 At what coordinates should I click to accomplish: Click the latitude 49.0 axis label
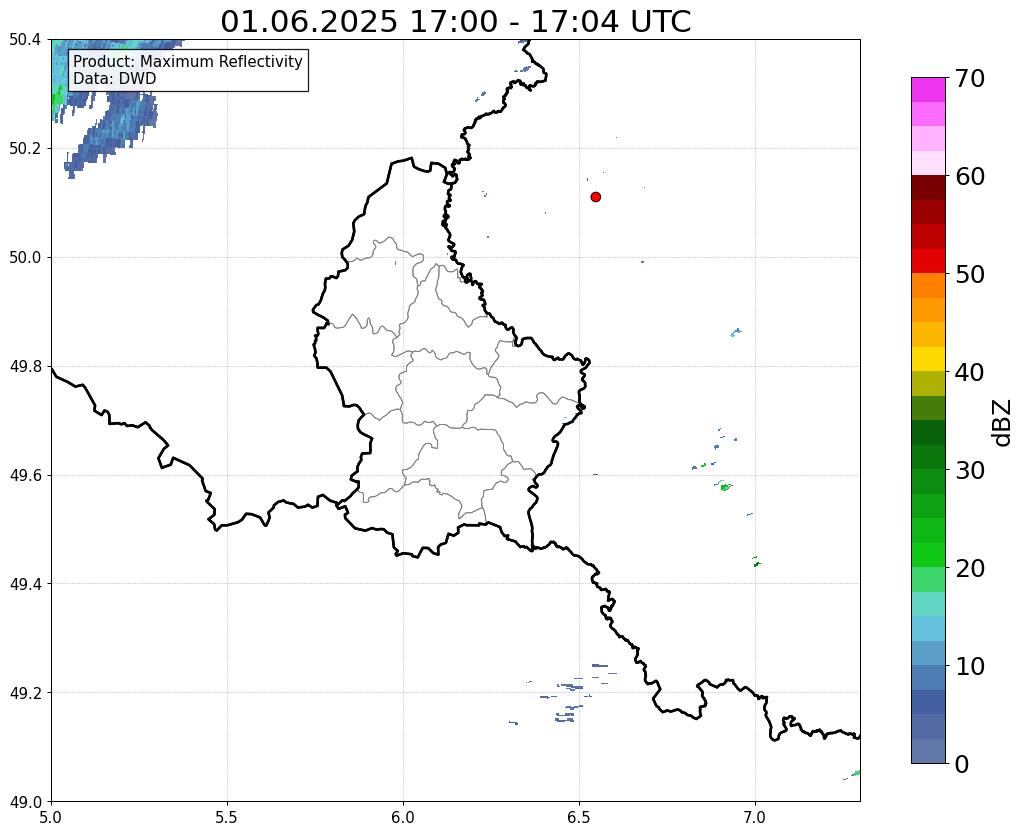coord(25,802)
